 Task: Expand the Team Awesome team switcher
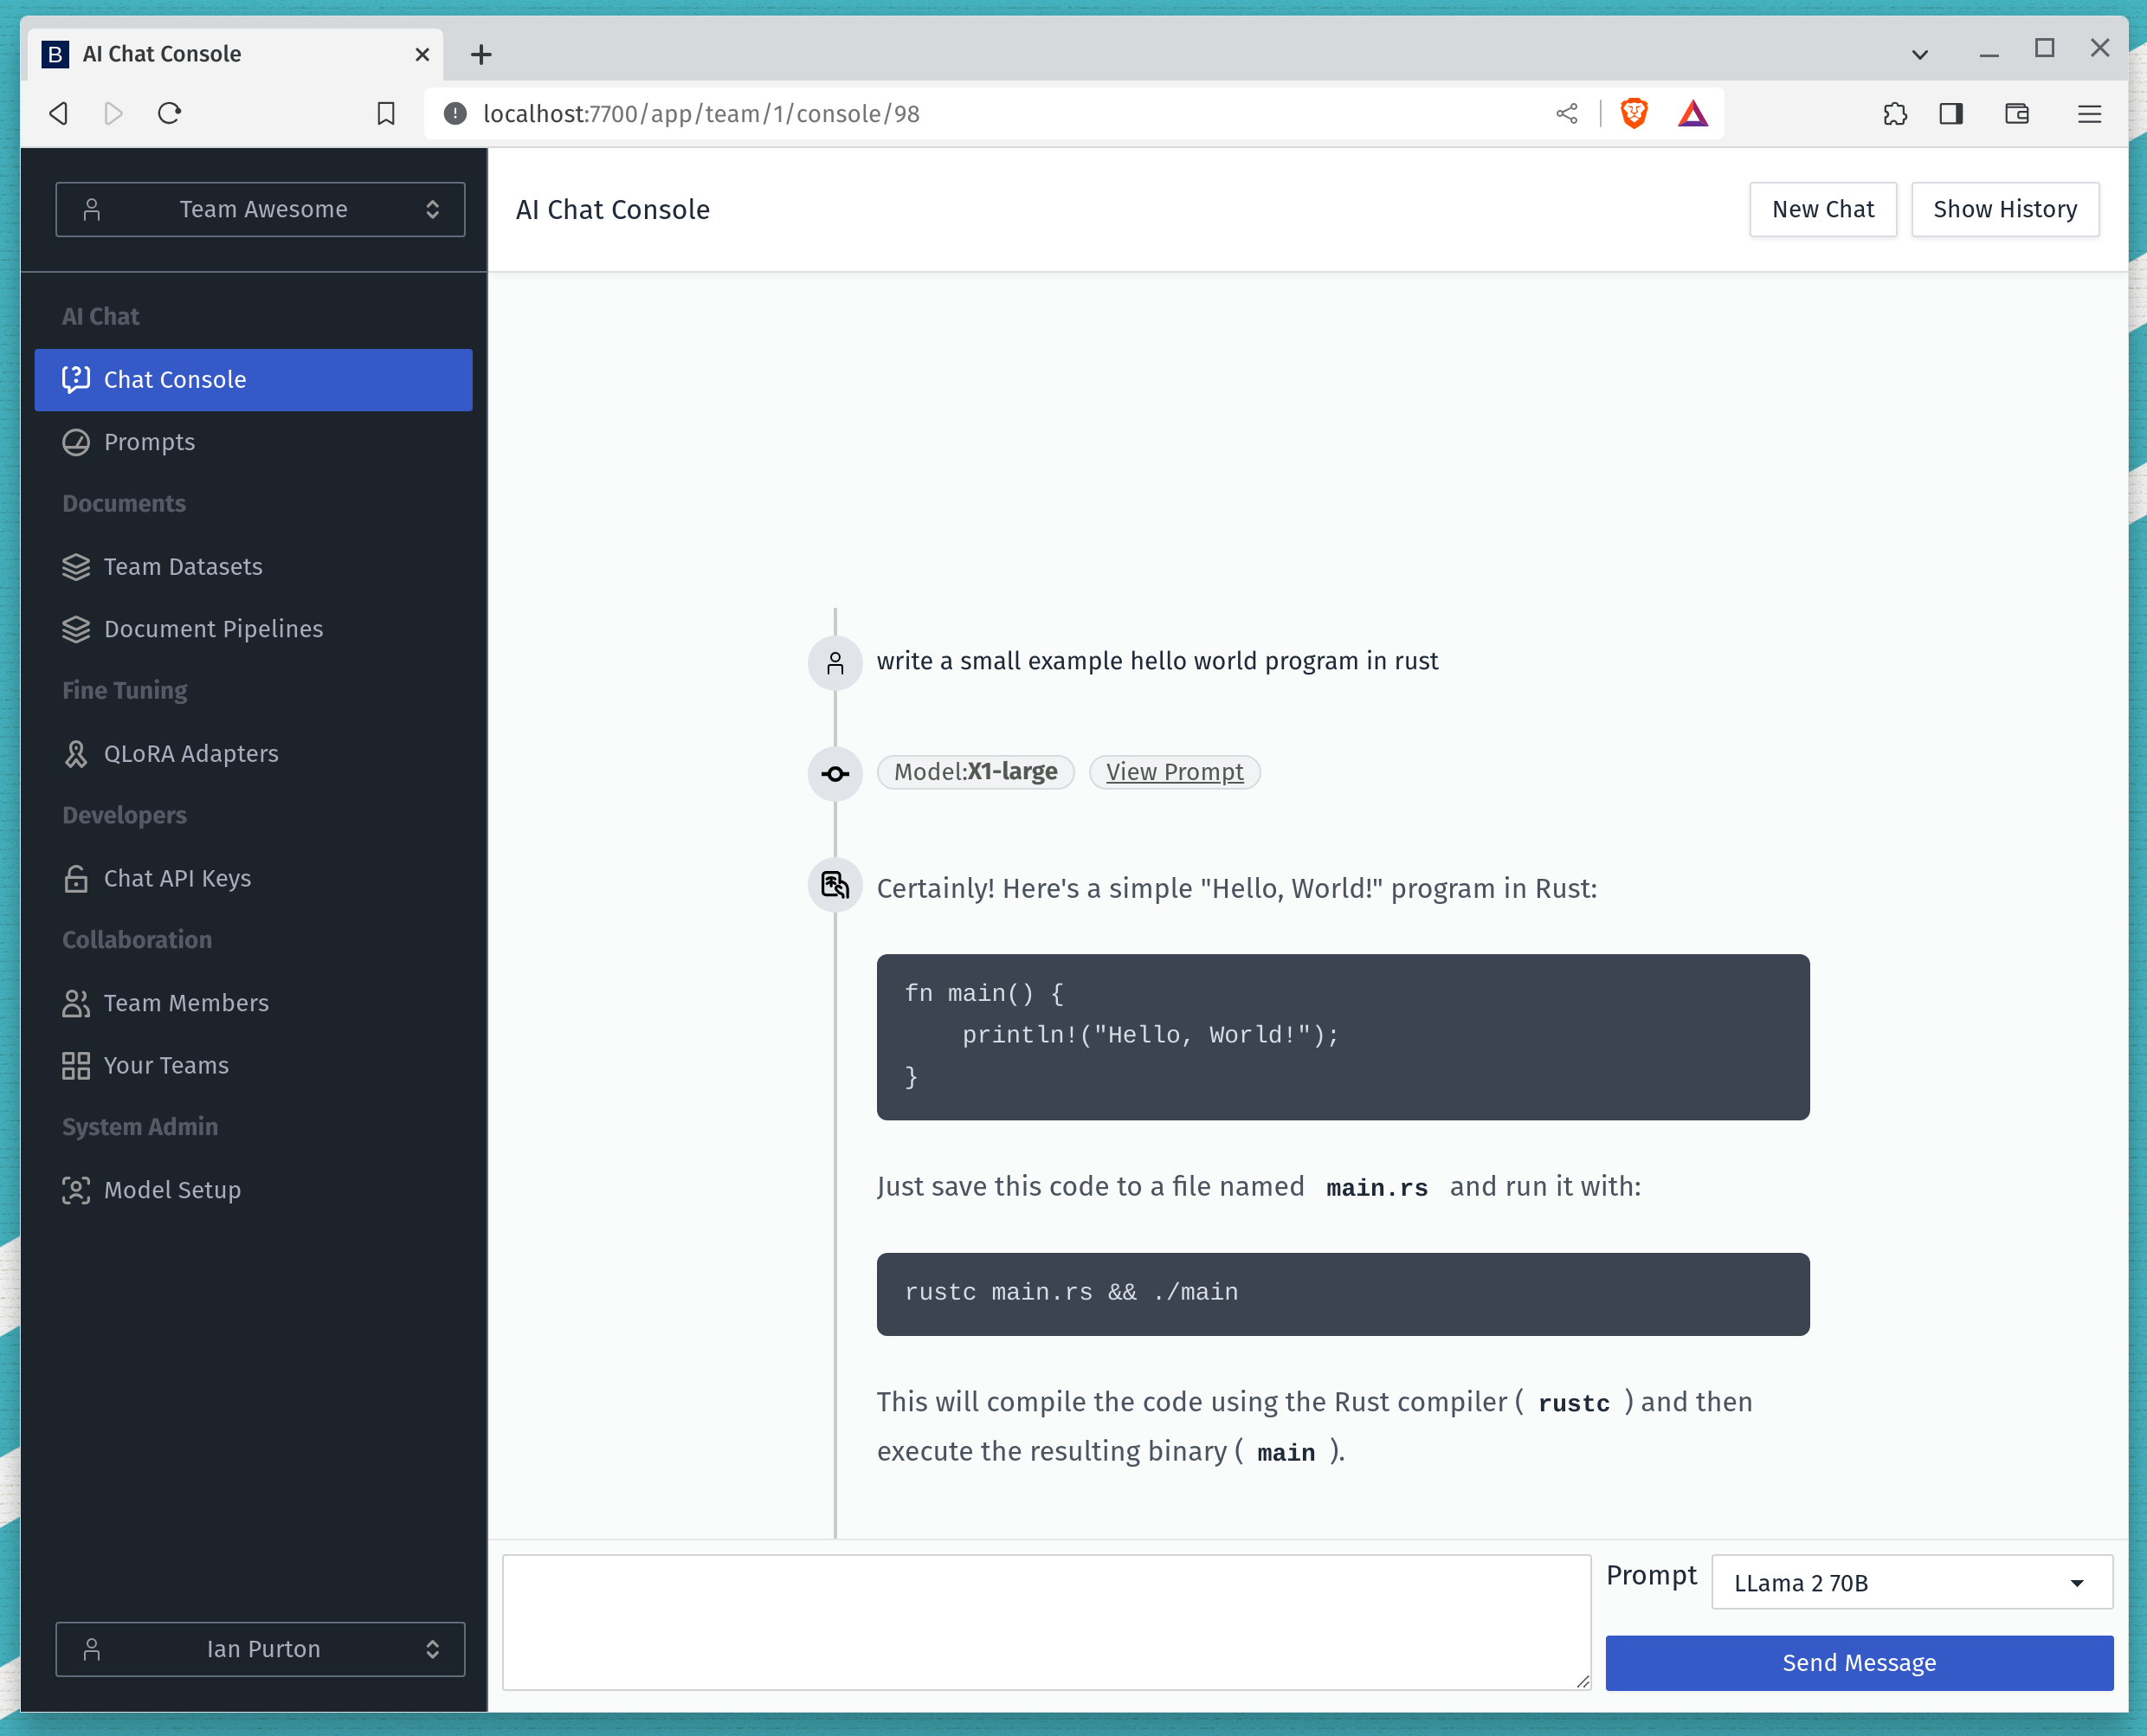[x=260, y=209]
